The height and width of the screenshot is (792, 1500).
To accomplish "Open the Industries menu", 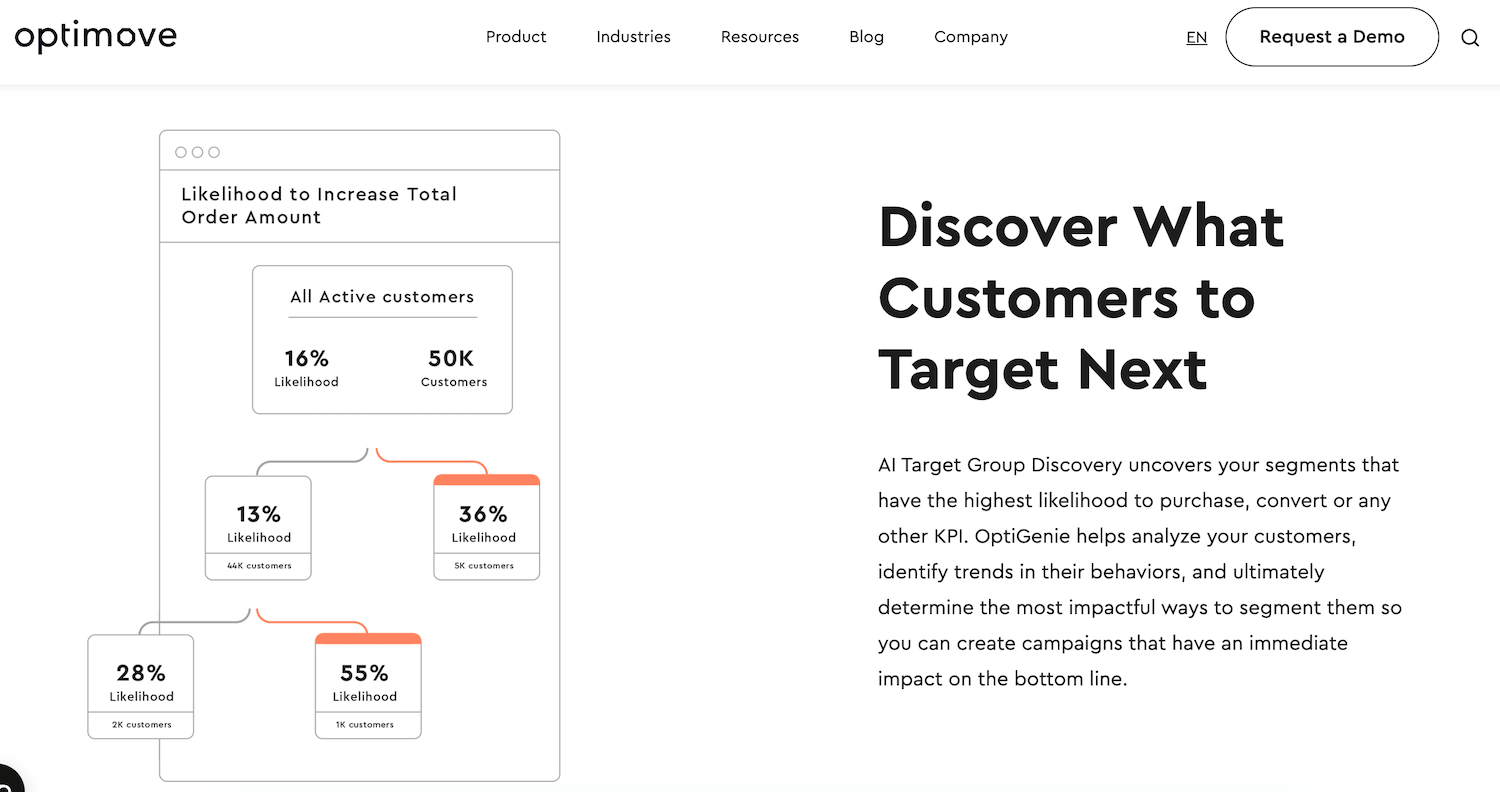I will pos(633,37).
